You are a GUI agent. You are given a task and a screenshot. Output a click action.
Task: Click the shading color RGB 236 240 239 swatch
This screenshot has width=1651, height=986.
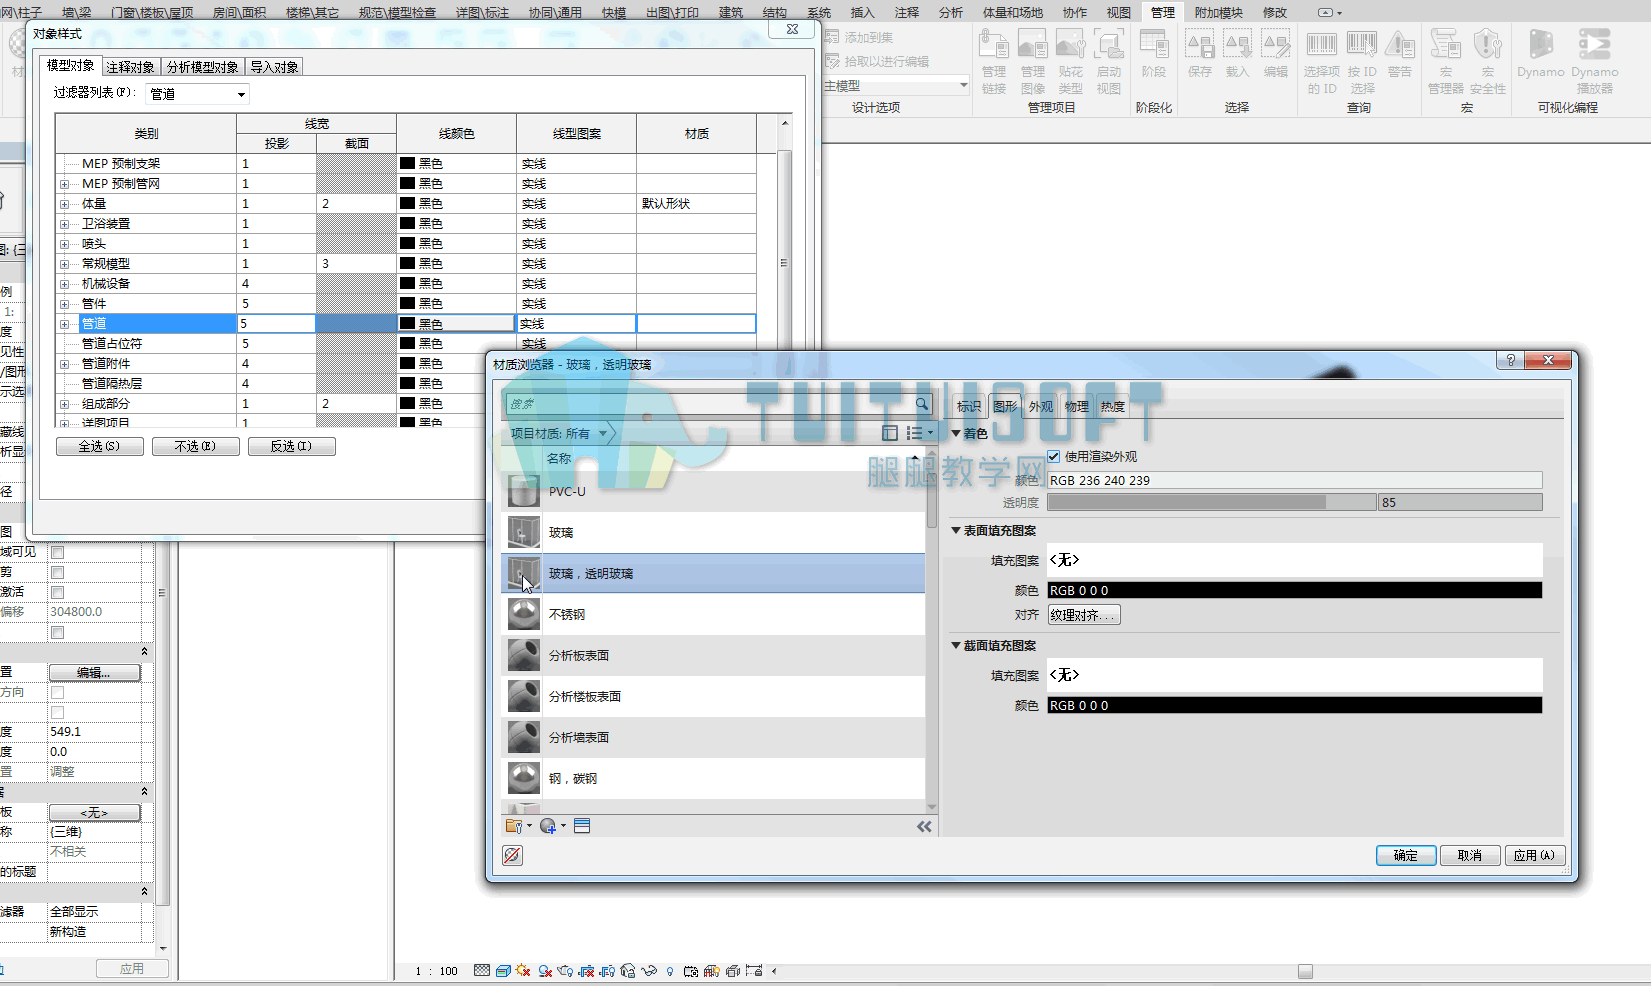point(1295,480)
